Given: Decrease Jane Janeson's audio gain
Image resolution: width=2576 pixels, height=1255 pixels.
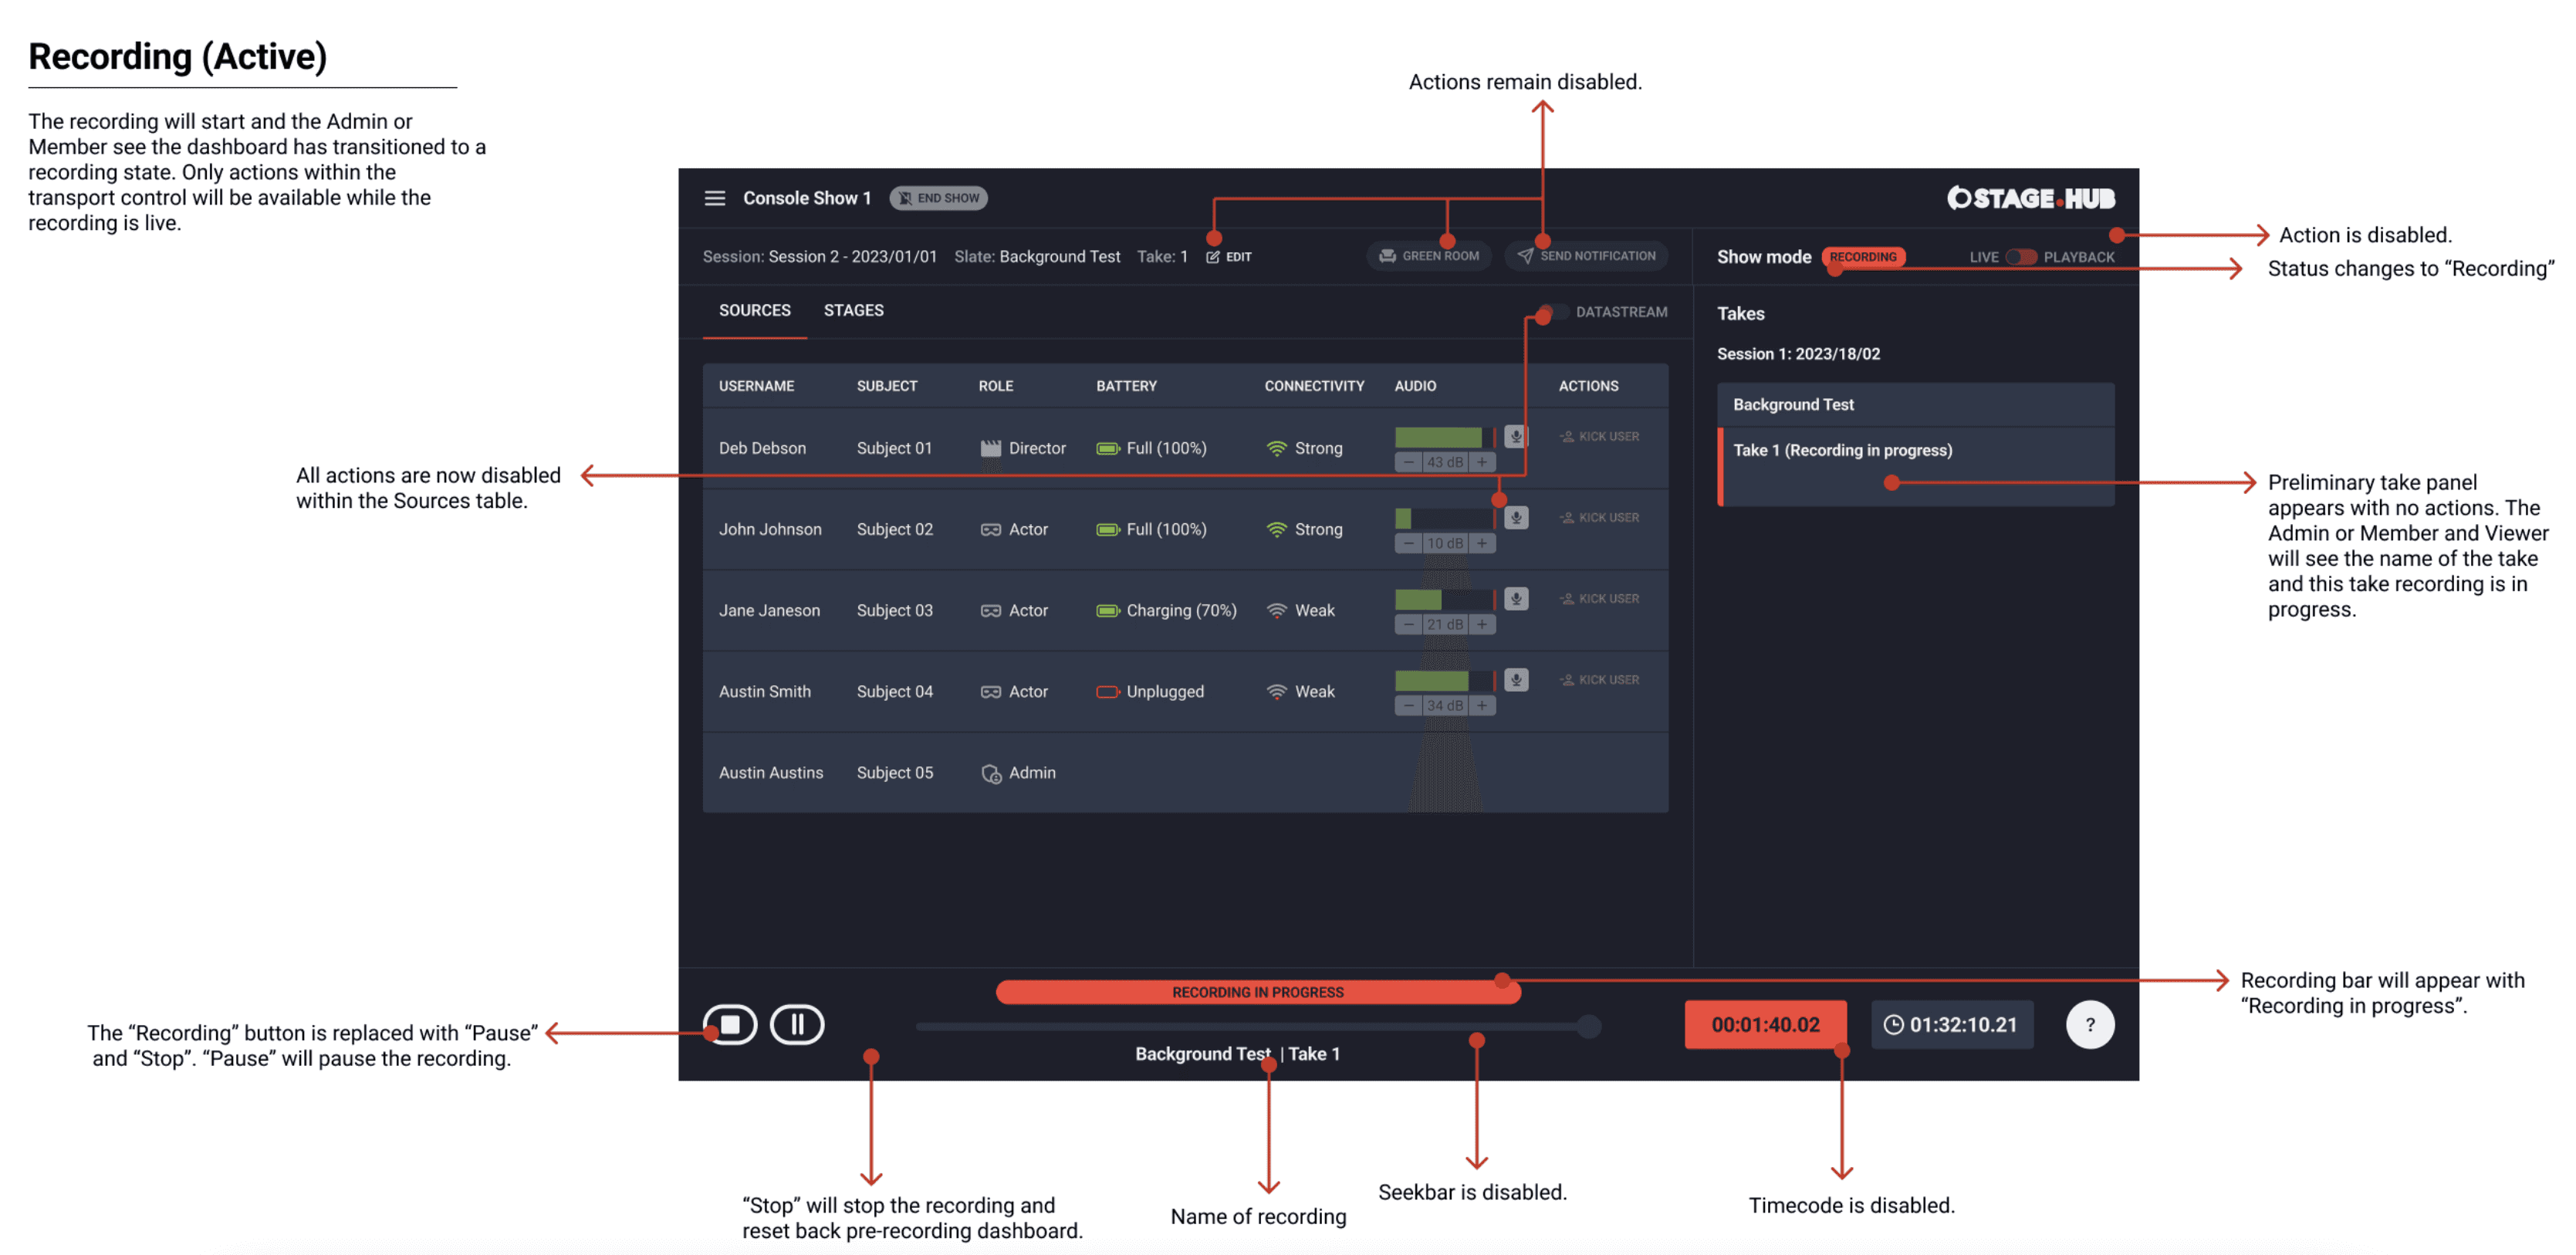Looking at the screenshot, I should [x=1408, y=624].
